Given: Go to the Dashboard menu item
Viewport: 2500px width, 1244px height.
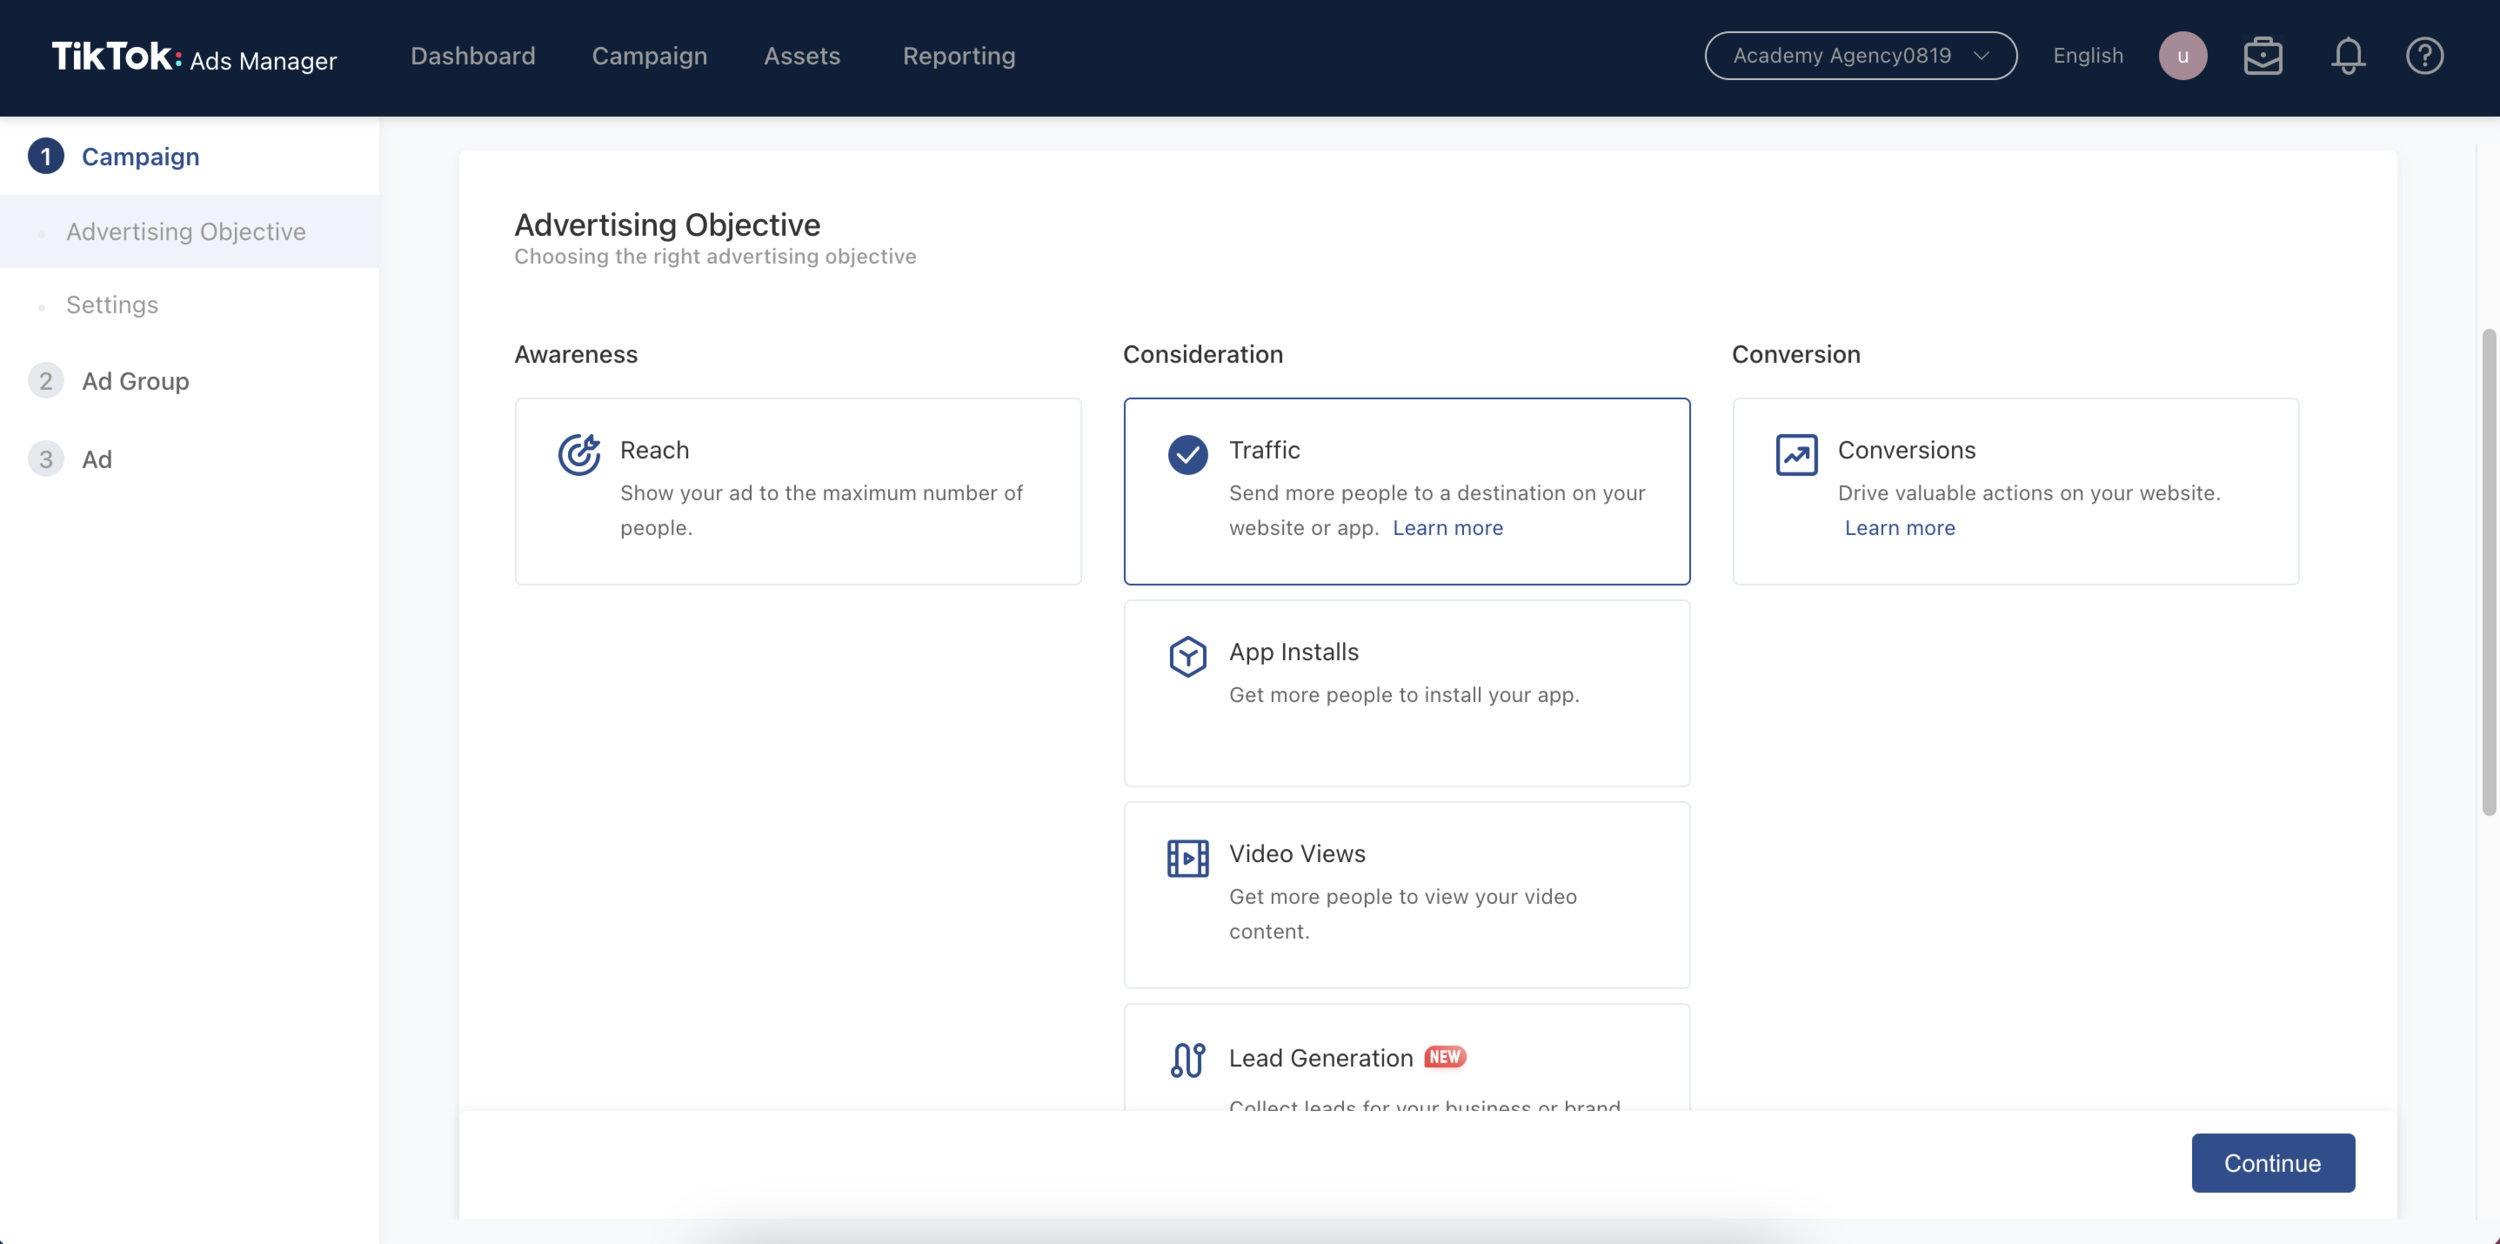Looking at the screenshot, I should tap(472, 56).
